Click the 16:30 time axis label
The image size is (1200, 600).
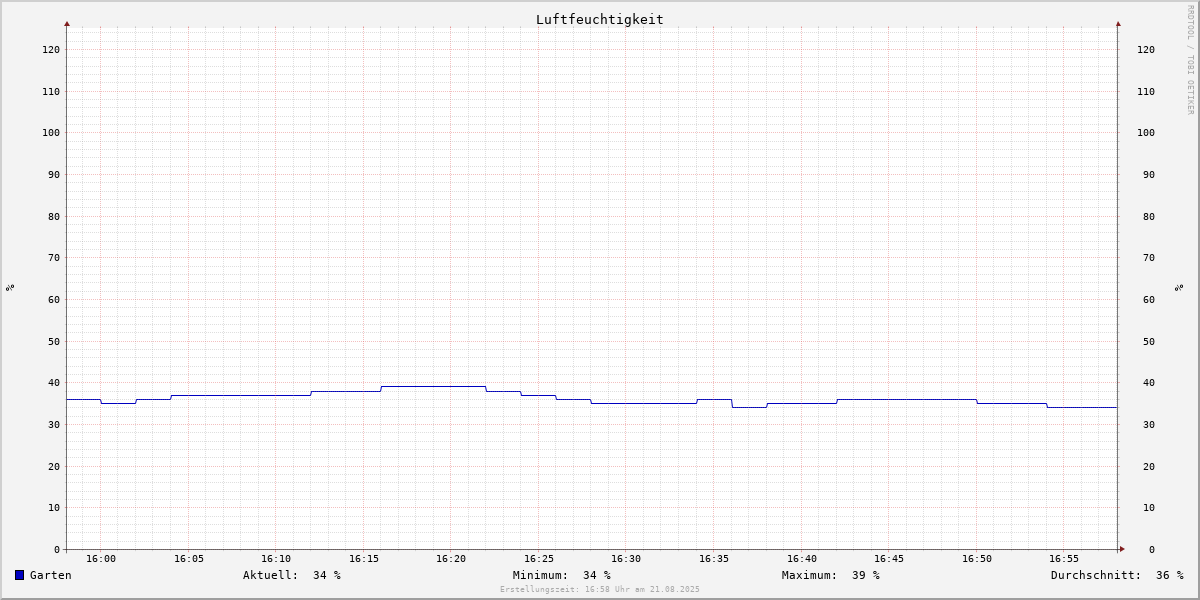626,559
